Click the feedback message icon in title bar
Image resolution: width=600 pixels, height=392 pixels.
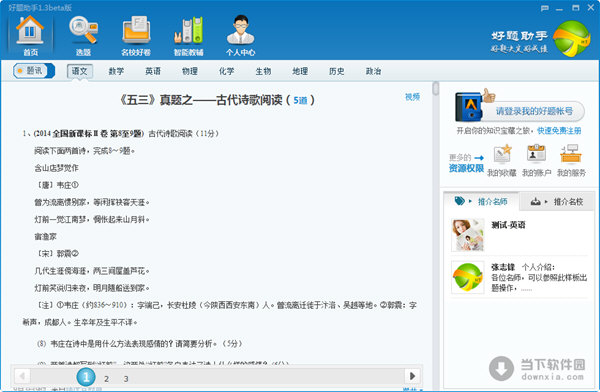545,8
